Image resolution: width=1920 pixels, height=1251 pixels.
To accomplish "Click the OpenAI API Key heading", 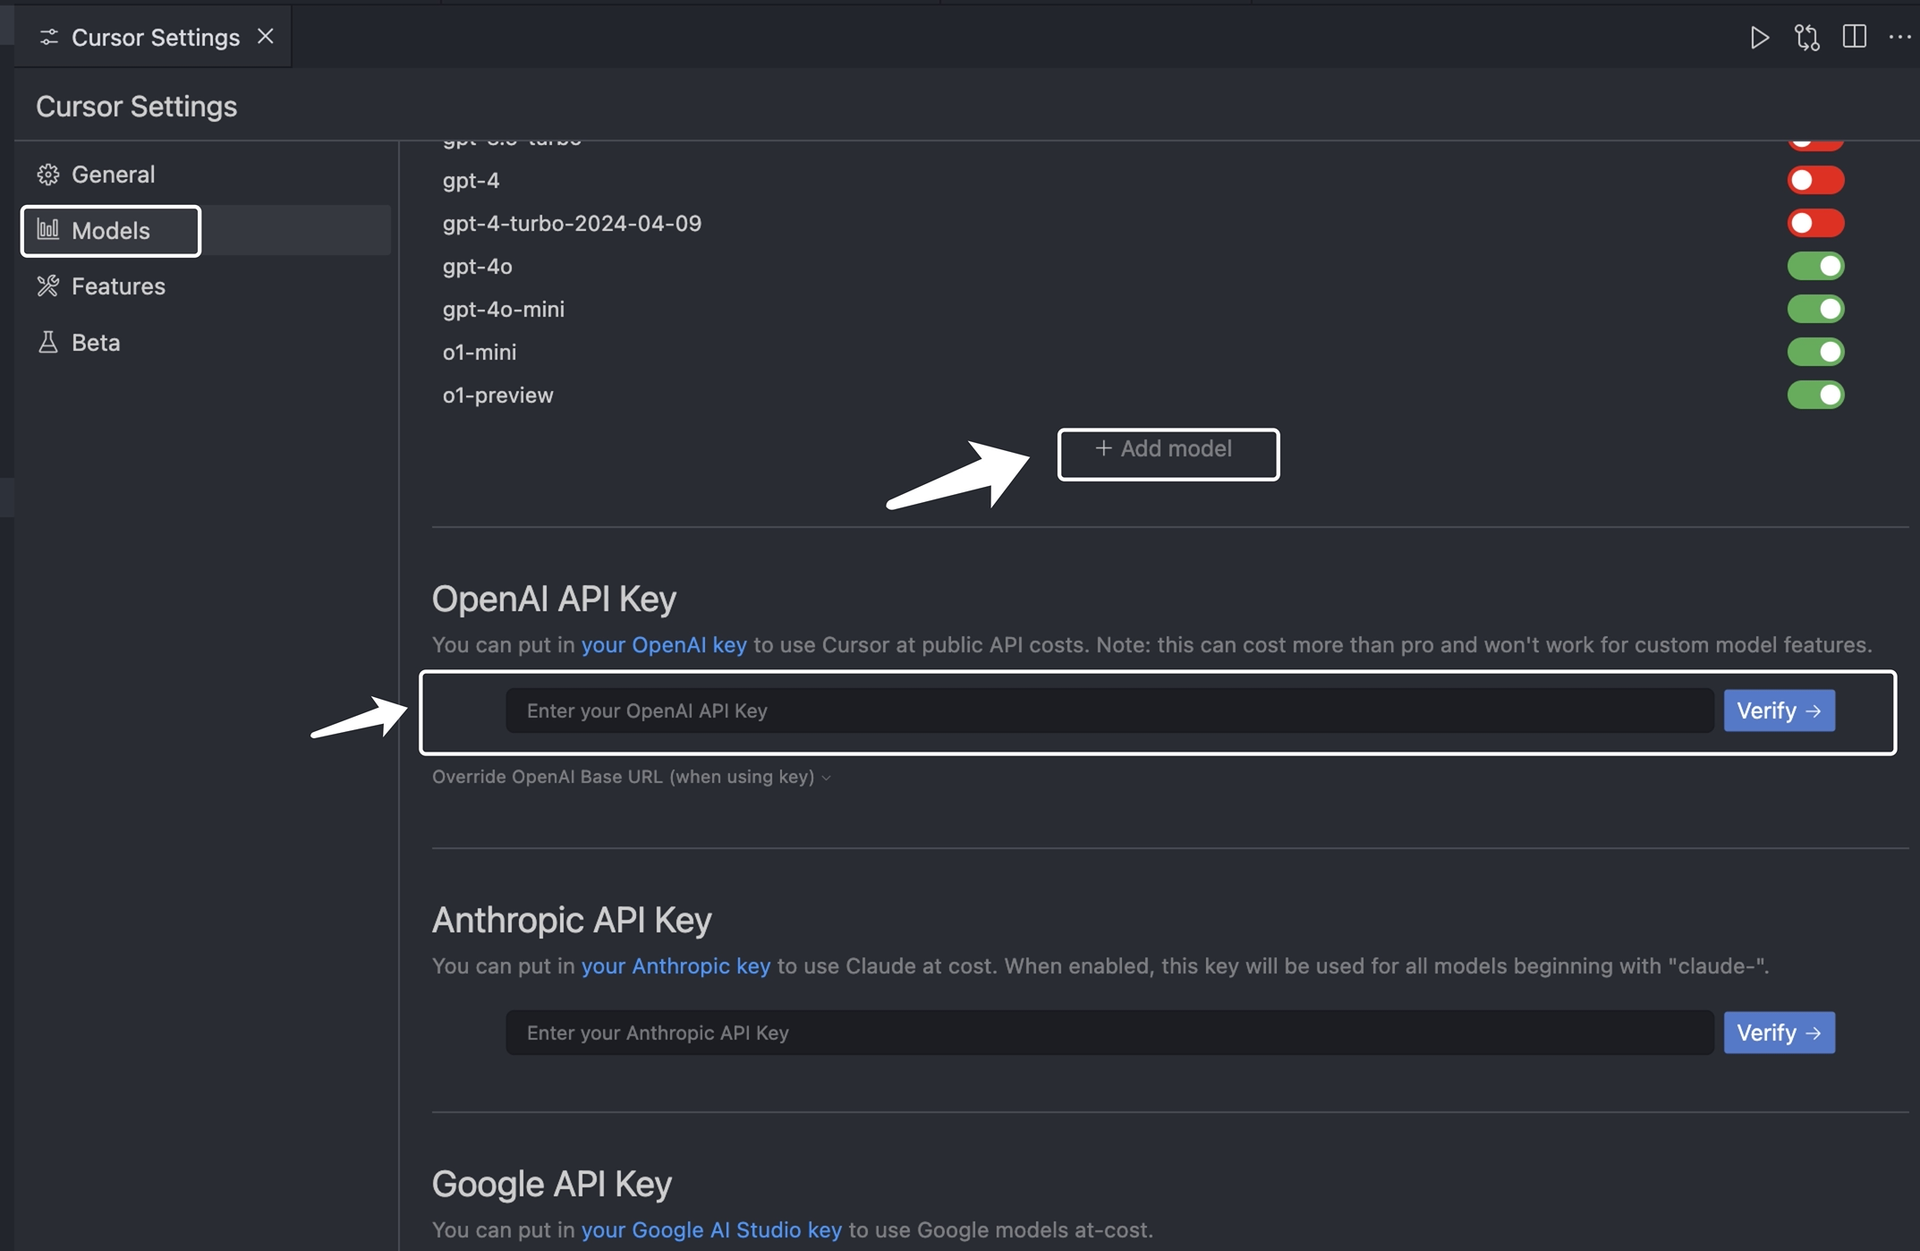I will 553,599.
